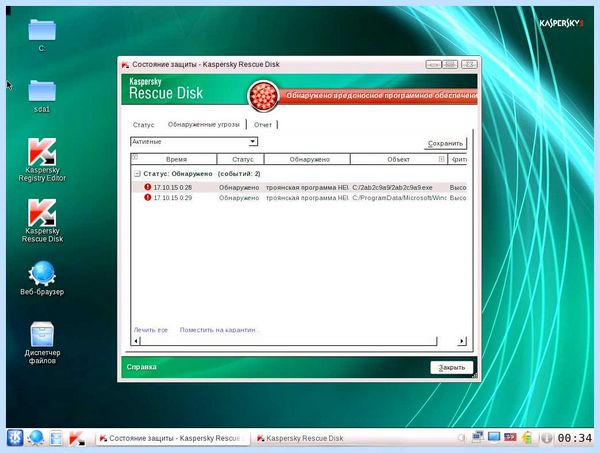Click the red alert icon for the 0:28 threat
The image size is (600, 453).
tap(148, 187)
